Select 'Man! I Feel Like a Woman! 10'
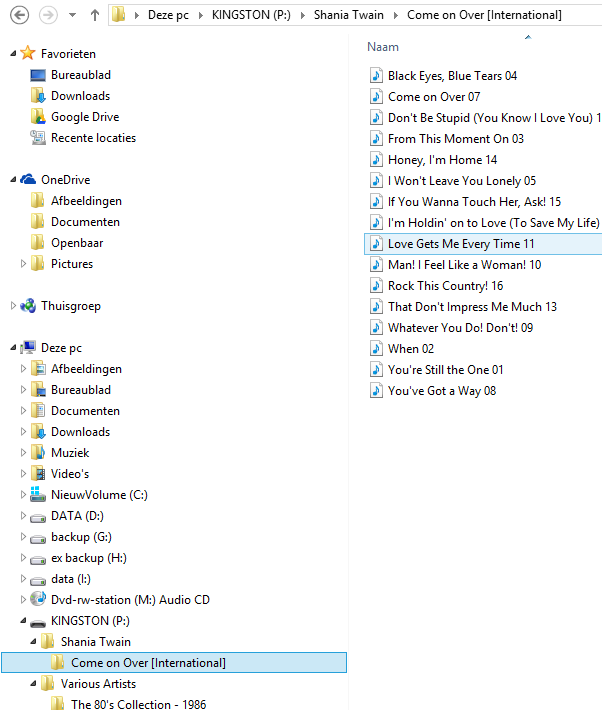Viewport: 602px width, 710px height. pos(464,264)
